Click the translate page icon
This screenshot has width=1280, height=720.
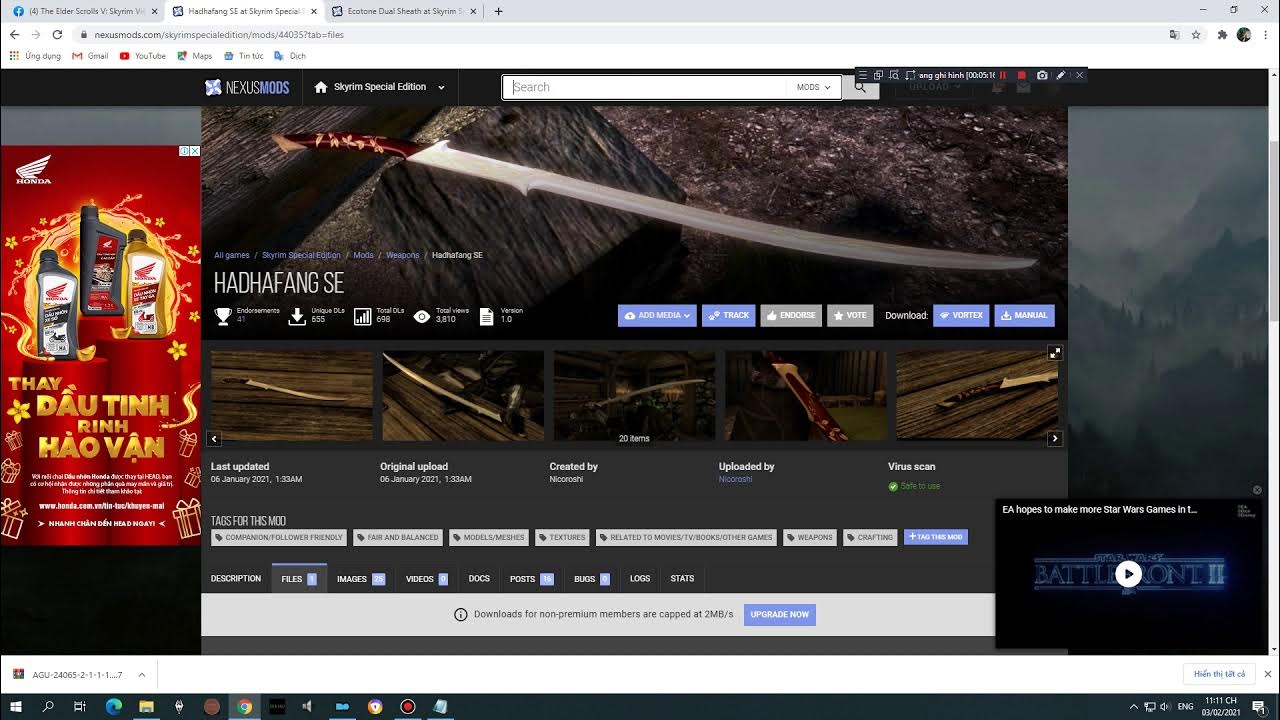(1174, 34)
